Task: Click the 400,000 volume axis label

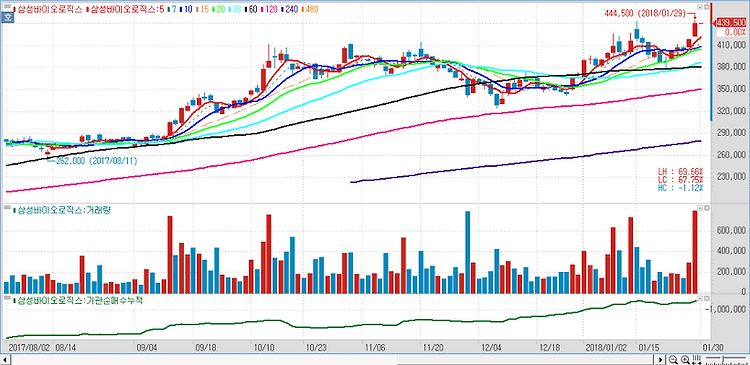Action: pyautogui.click(x=732, y=251)
